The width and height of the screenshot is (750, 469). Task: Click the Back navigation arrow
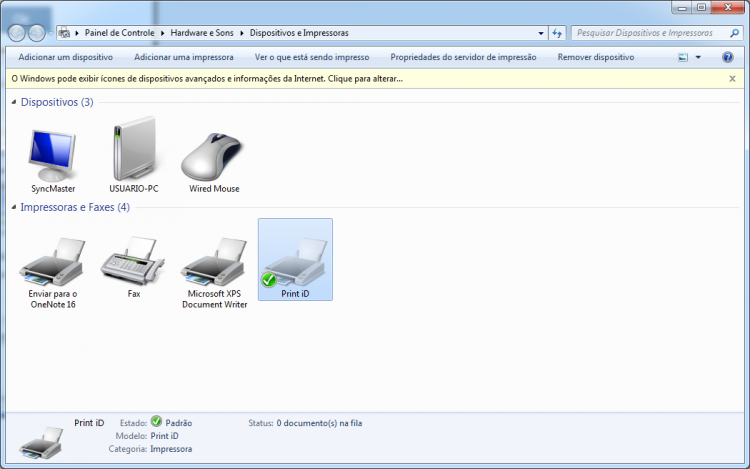pos(17,33)
